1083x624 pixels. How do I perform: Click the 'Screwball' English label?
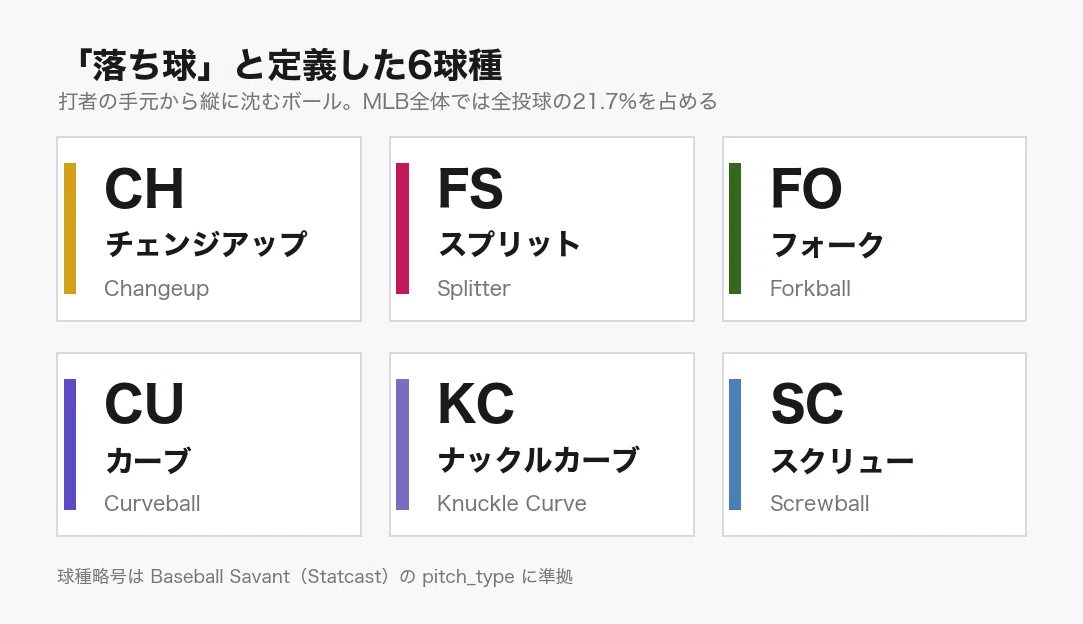(820, 503)
